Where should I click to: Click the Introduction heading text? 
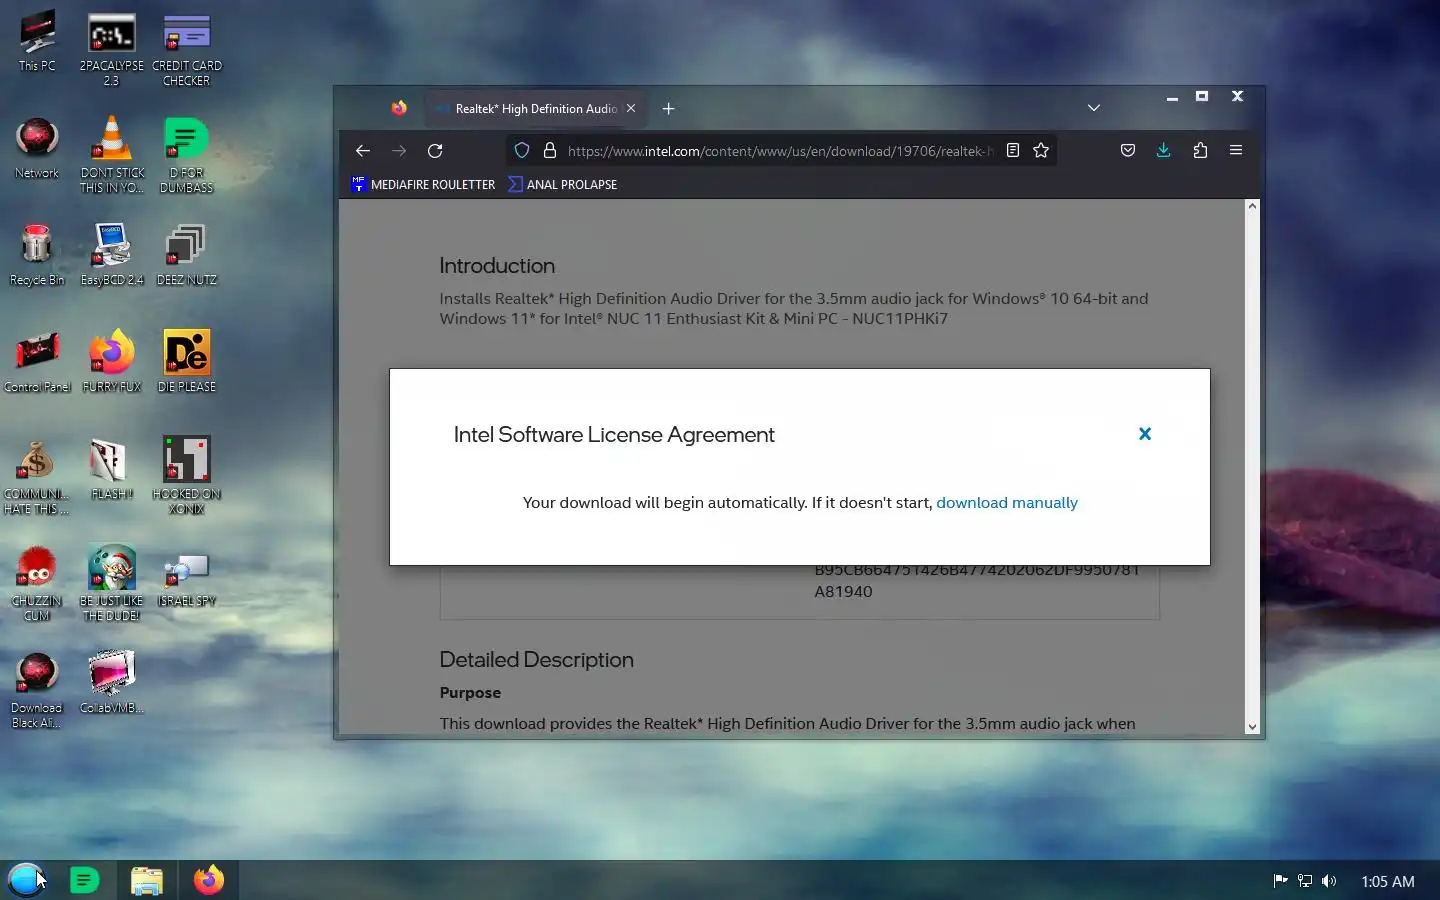497,266
